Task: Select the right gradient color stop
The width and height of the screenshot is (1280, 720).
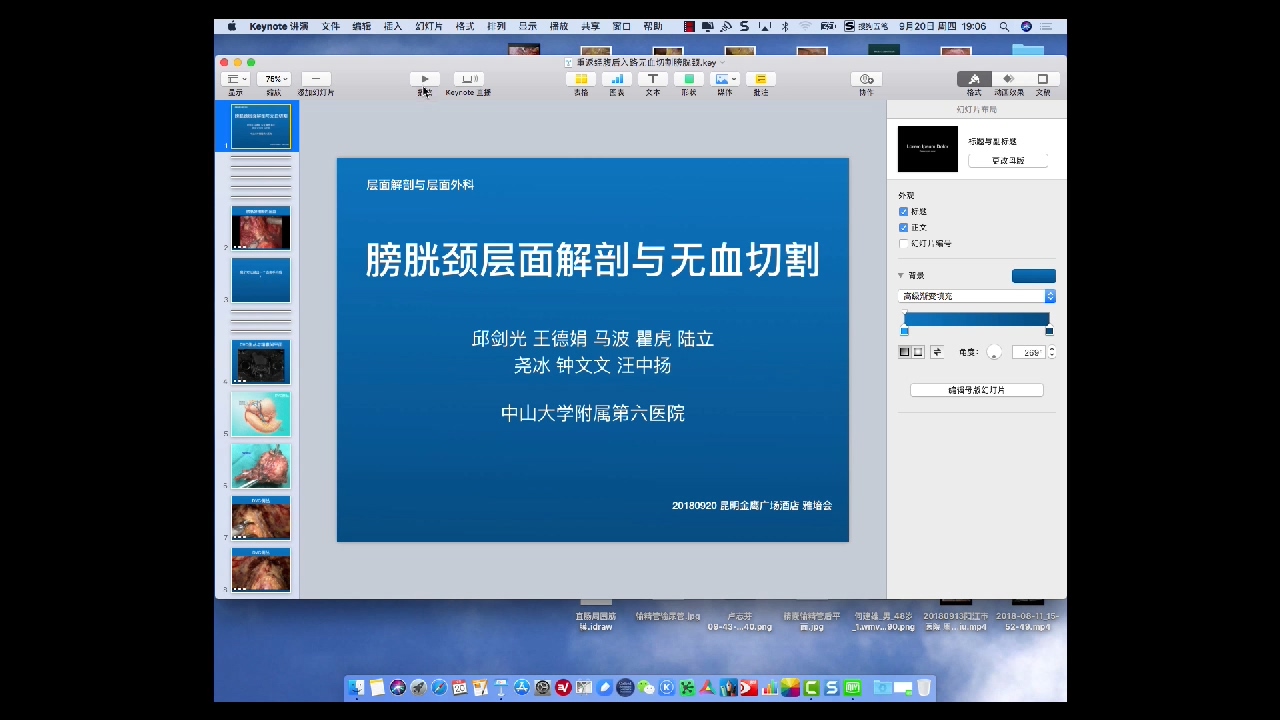Action: (1049, 331)
